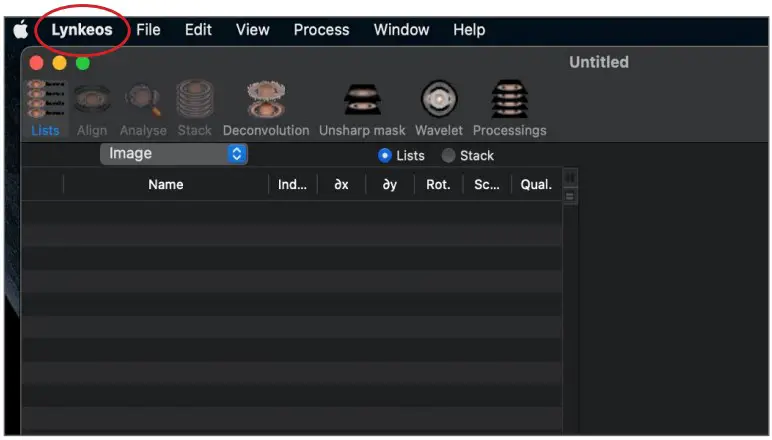Screen dimensions: 772x440
Task: Click the Rot. column header
Action: tap(438, 185)
